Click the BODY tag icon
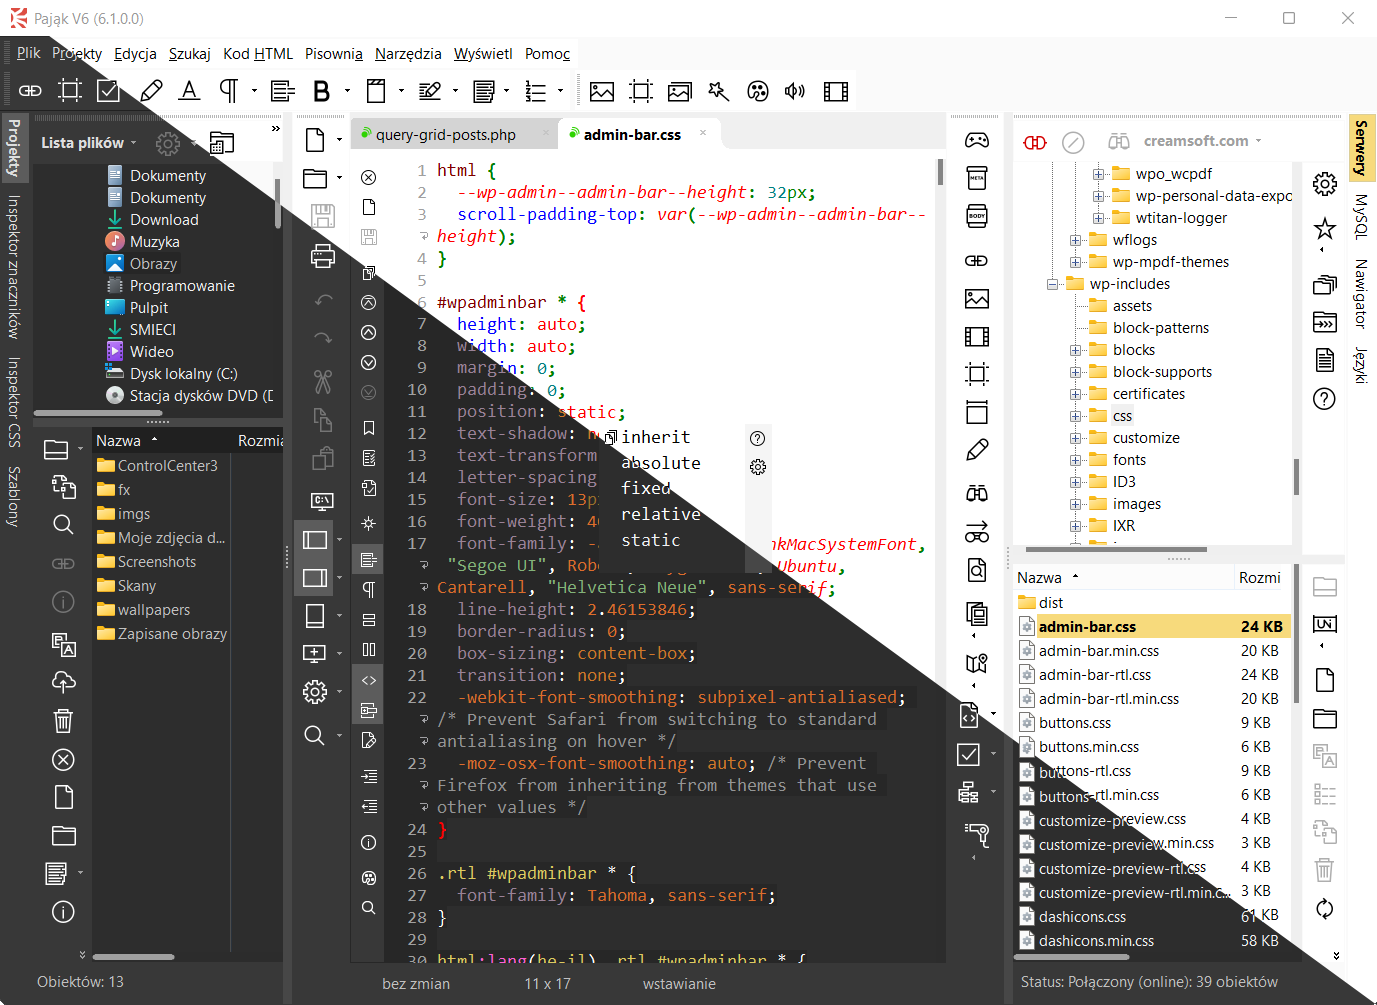 click(977, 216)
